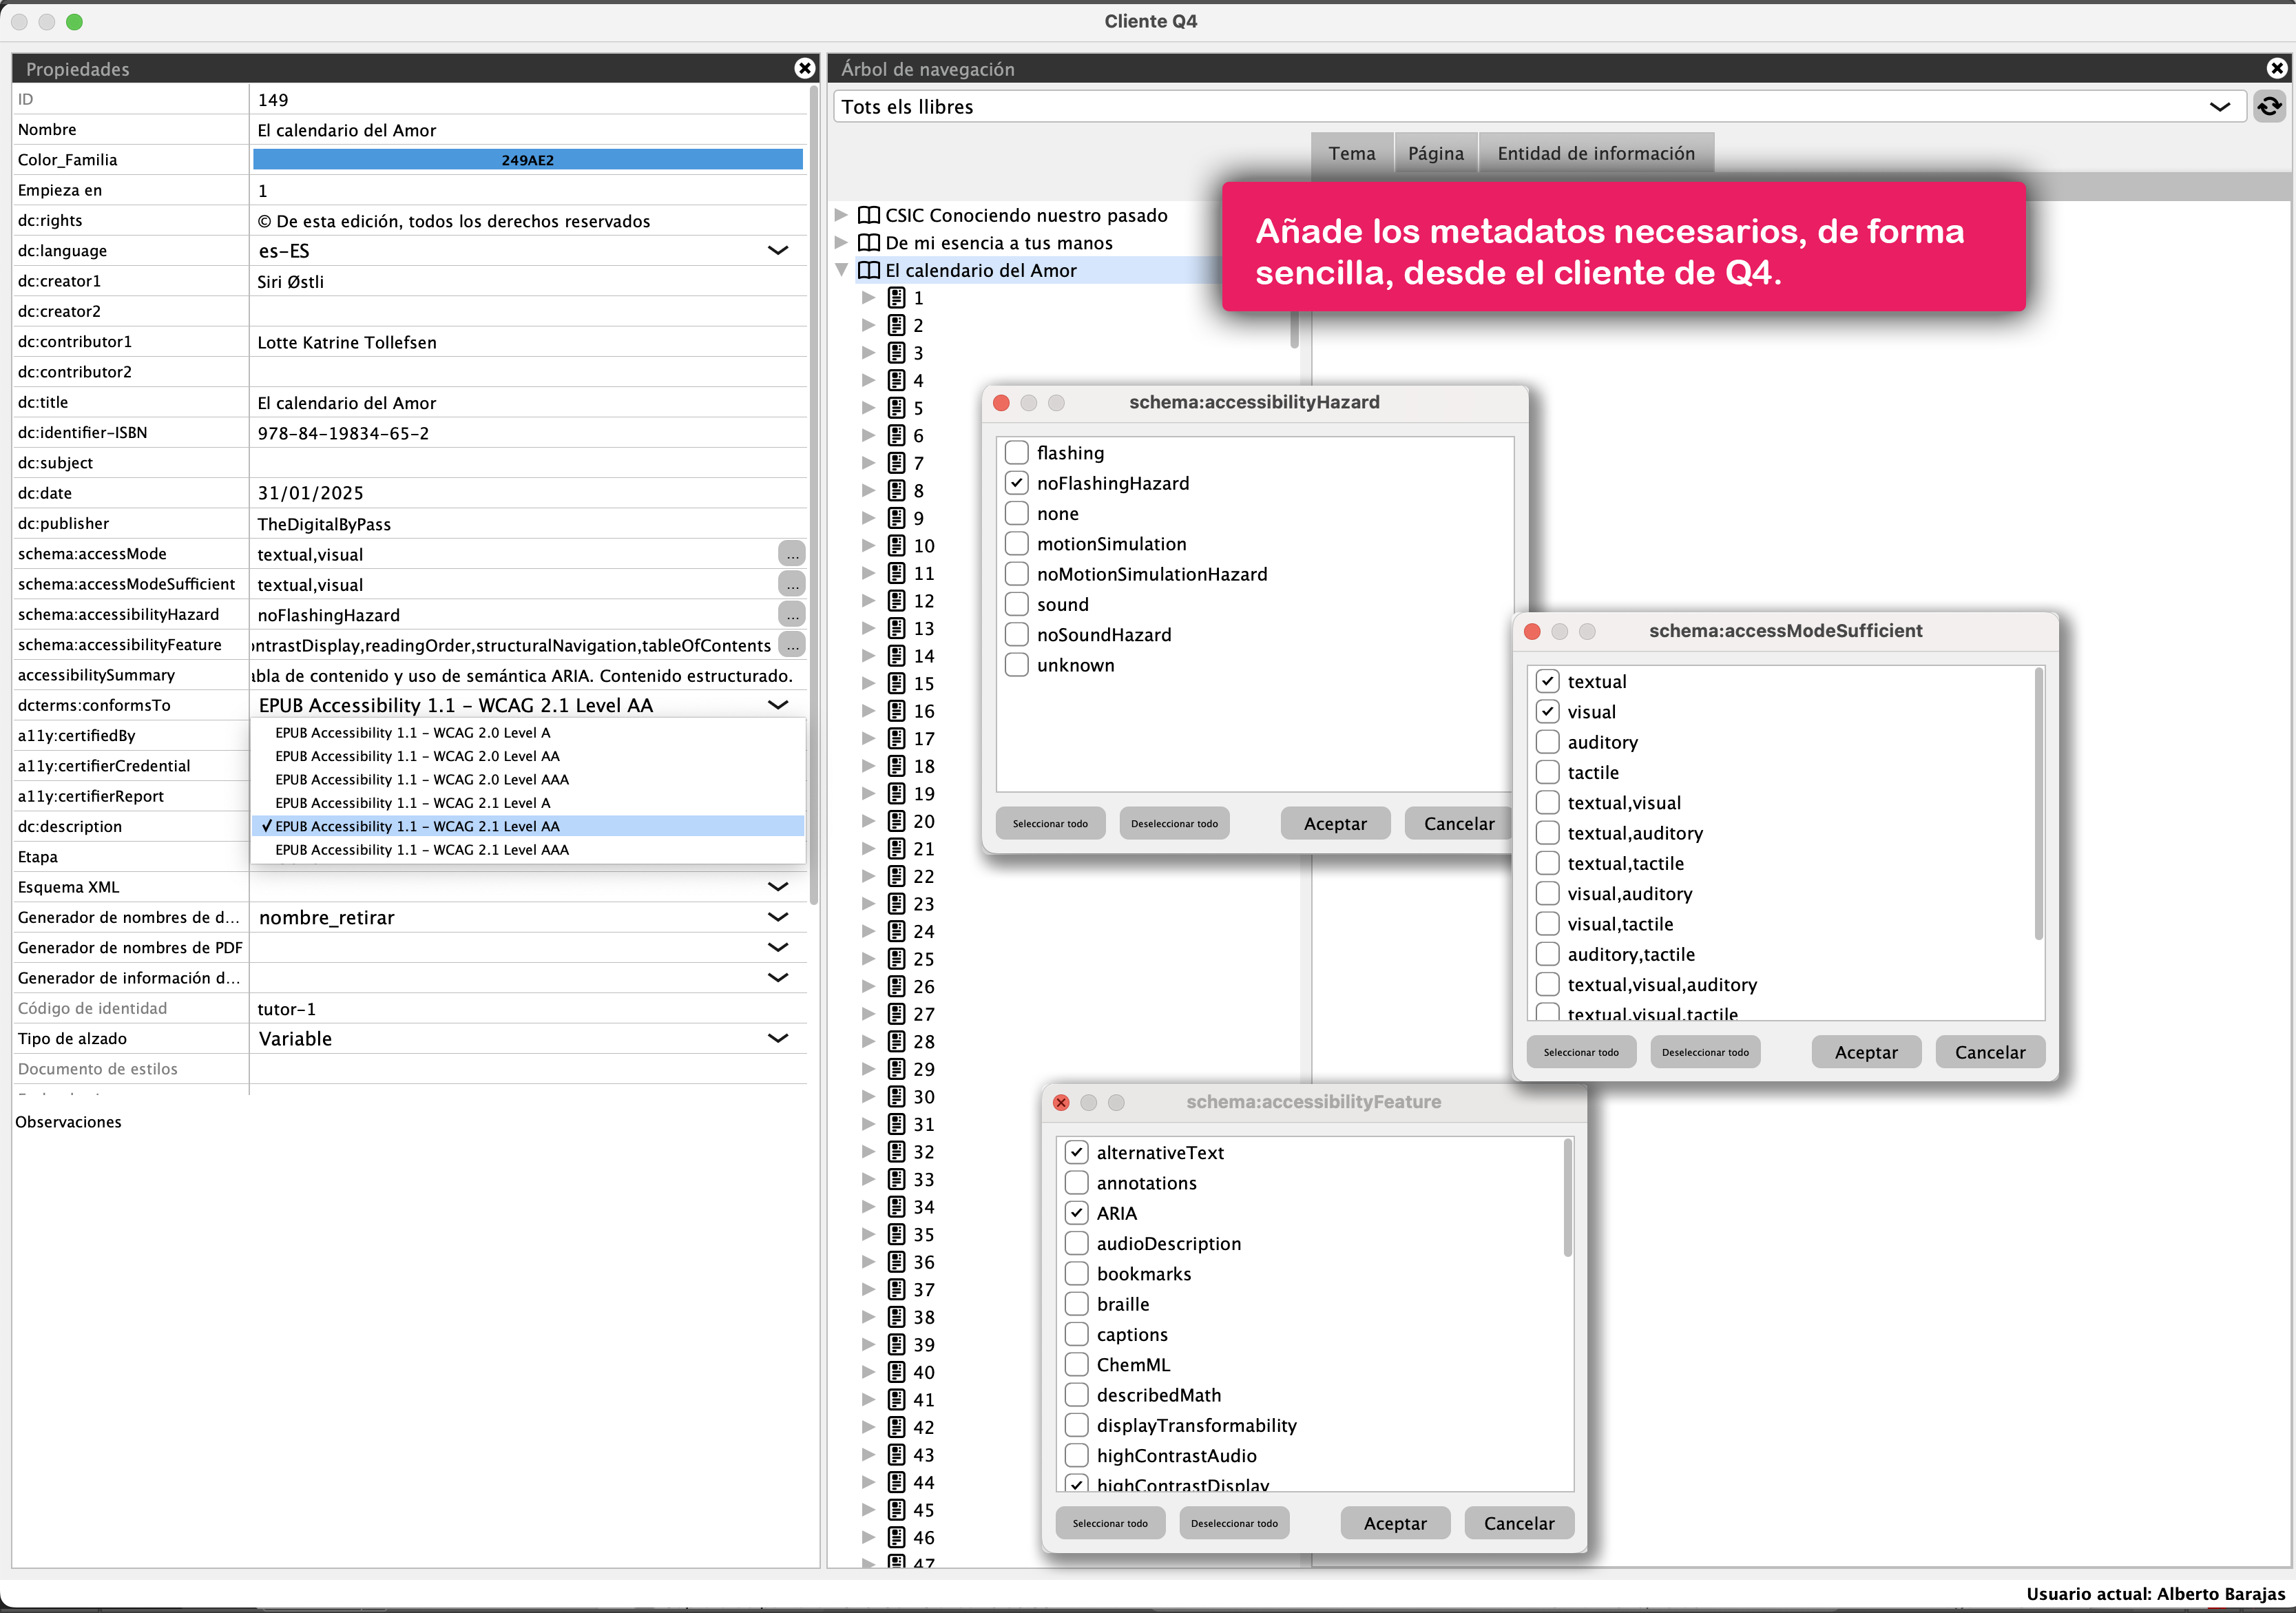
Task: Choose WCAG 2.1 Level AAA conformance option
Action: (421, 849)
